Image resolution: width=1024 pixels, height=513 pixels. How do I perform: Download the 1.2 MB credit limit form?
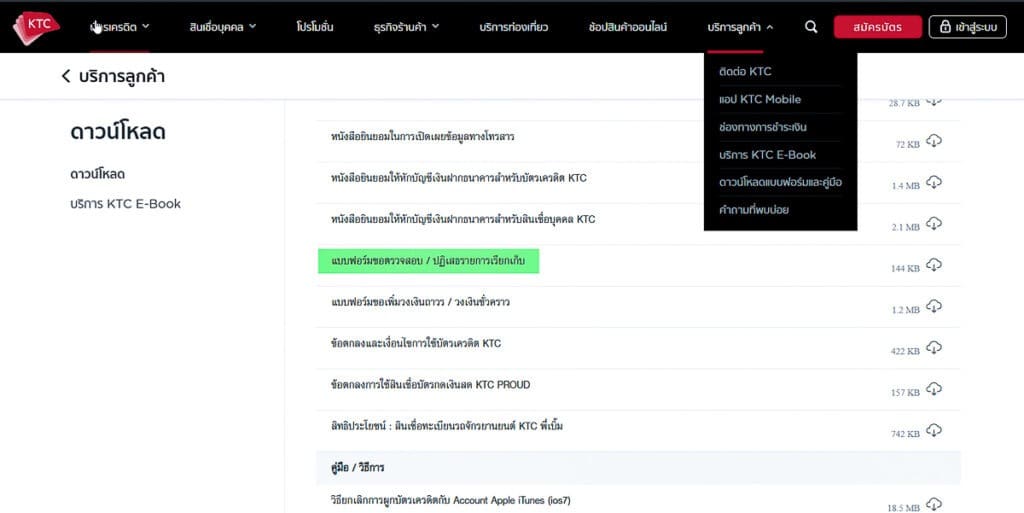(x=934, y=306)
